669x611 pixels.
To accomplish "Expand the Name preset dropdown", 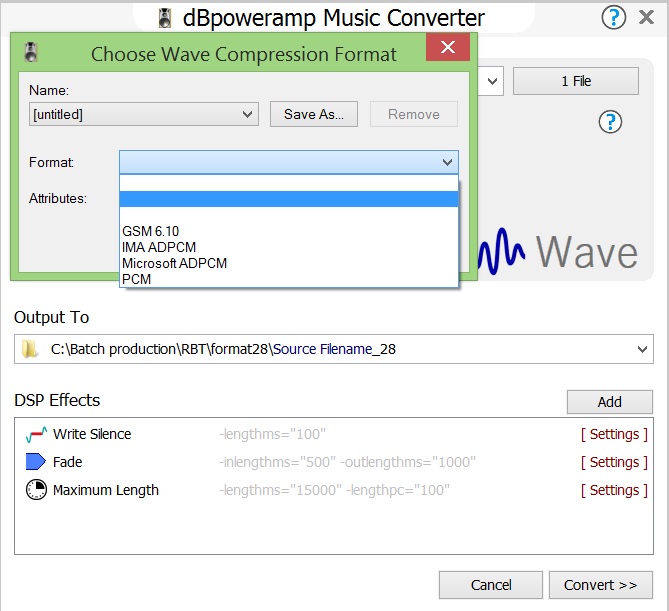I will [x=248, y=115].
